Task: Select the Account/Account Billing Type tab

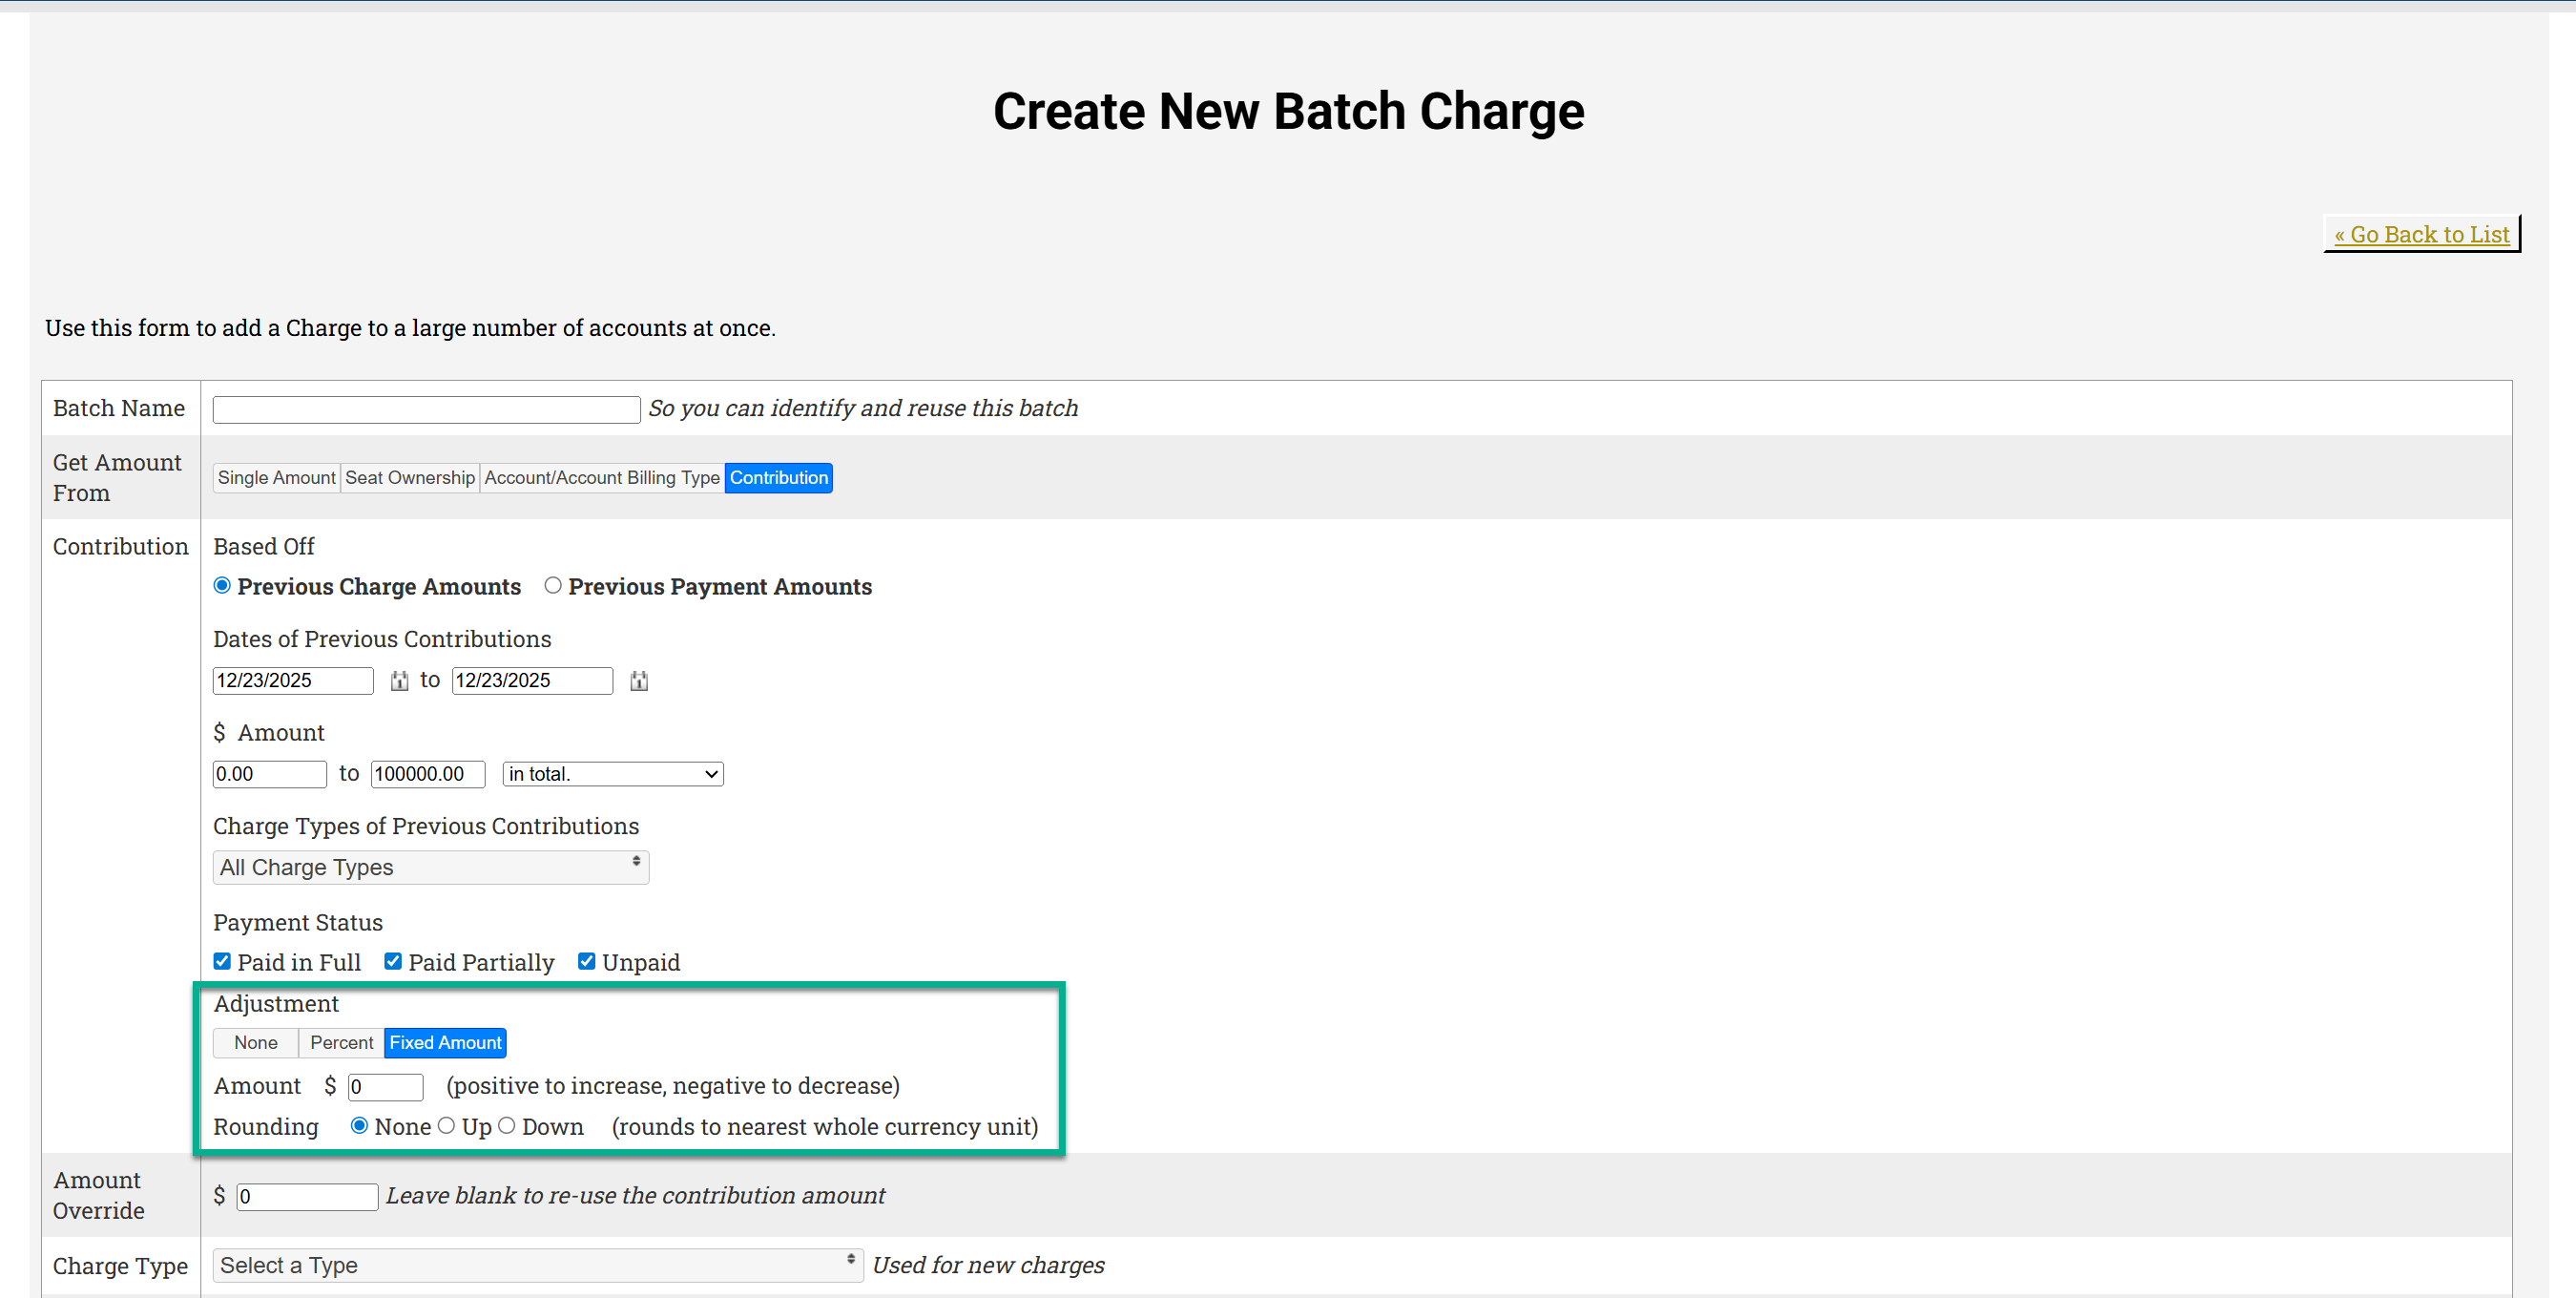Action: point(602,478)
